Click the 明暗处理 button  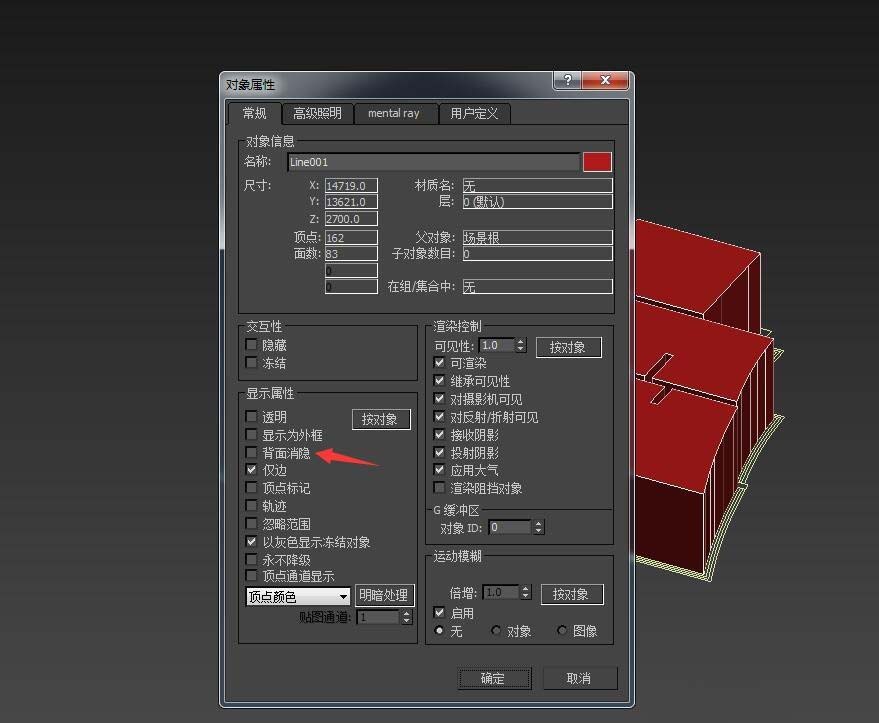[384, 595]
